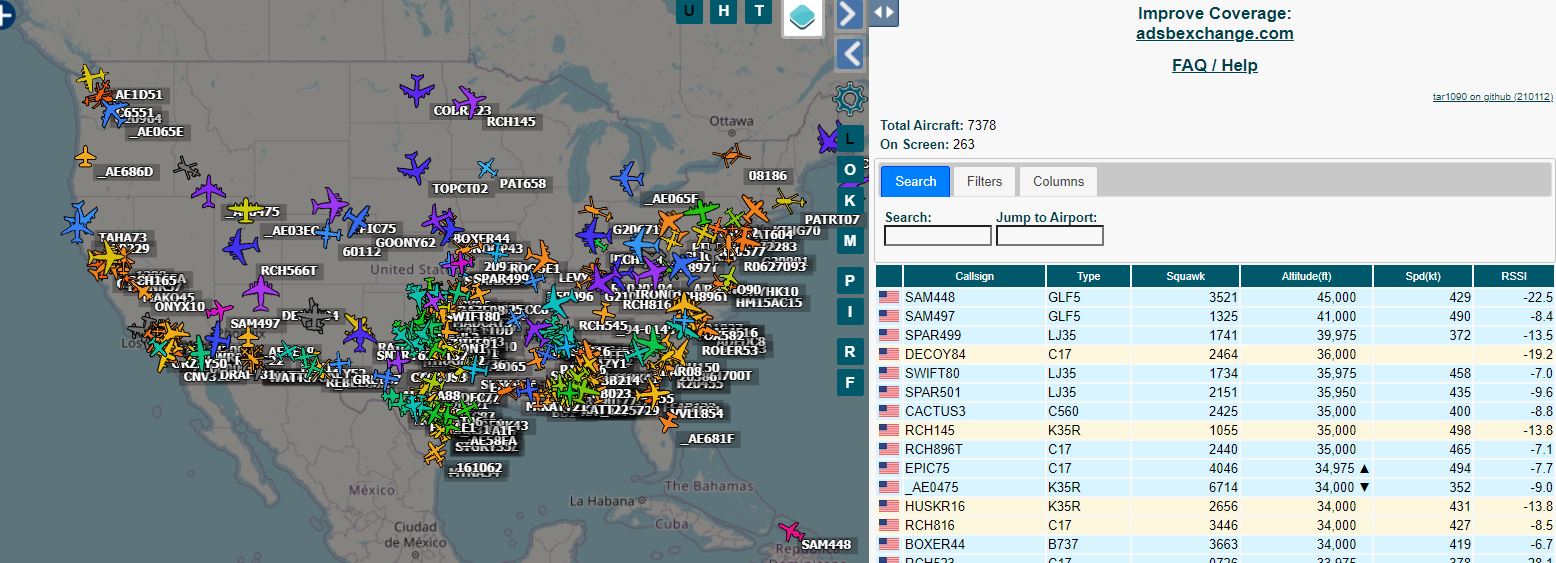
Task: Select the DECOY84 table row
Action: click(x=1215, y=354)
